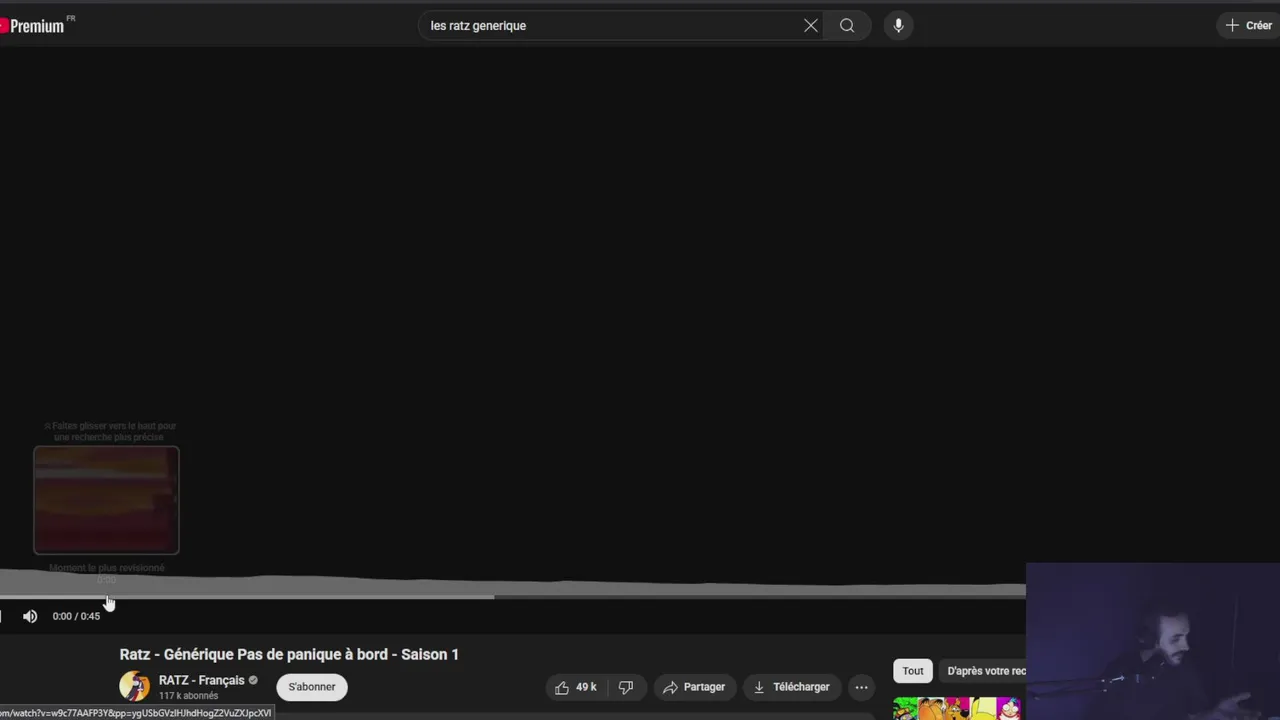Seek along the video progress bar
Screen dimensions: 1280x720
512,597
